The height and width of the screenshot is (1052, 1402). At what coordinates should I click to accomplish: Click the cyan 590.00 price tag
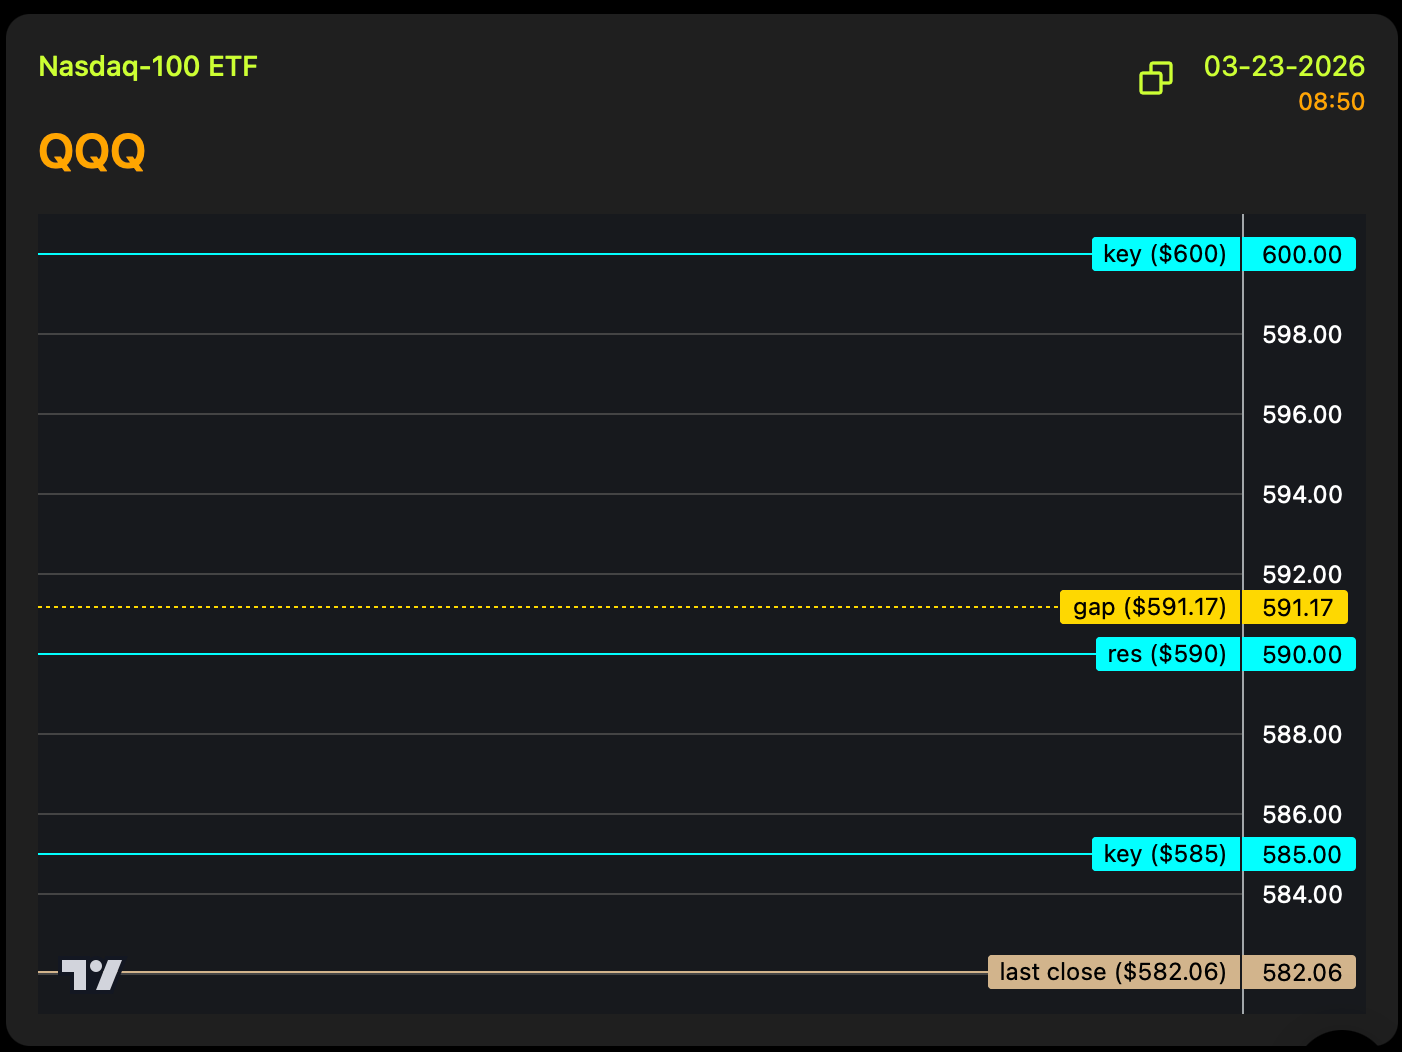[1300, 654]
